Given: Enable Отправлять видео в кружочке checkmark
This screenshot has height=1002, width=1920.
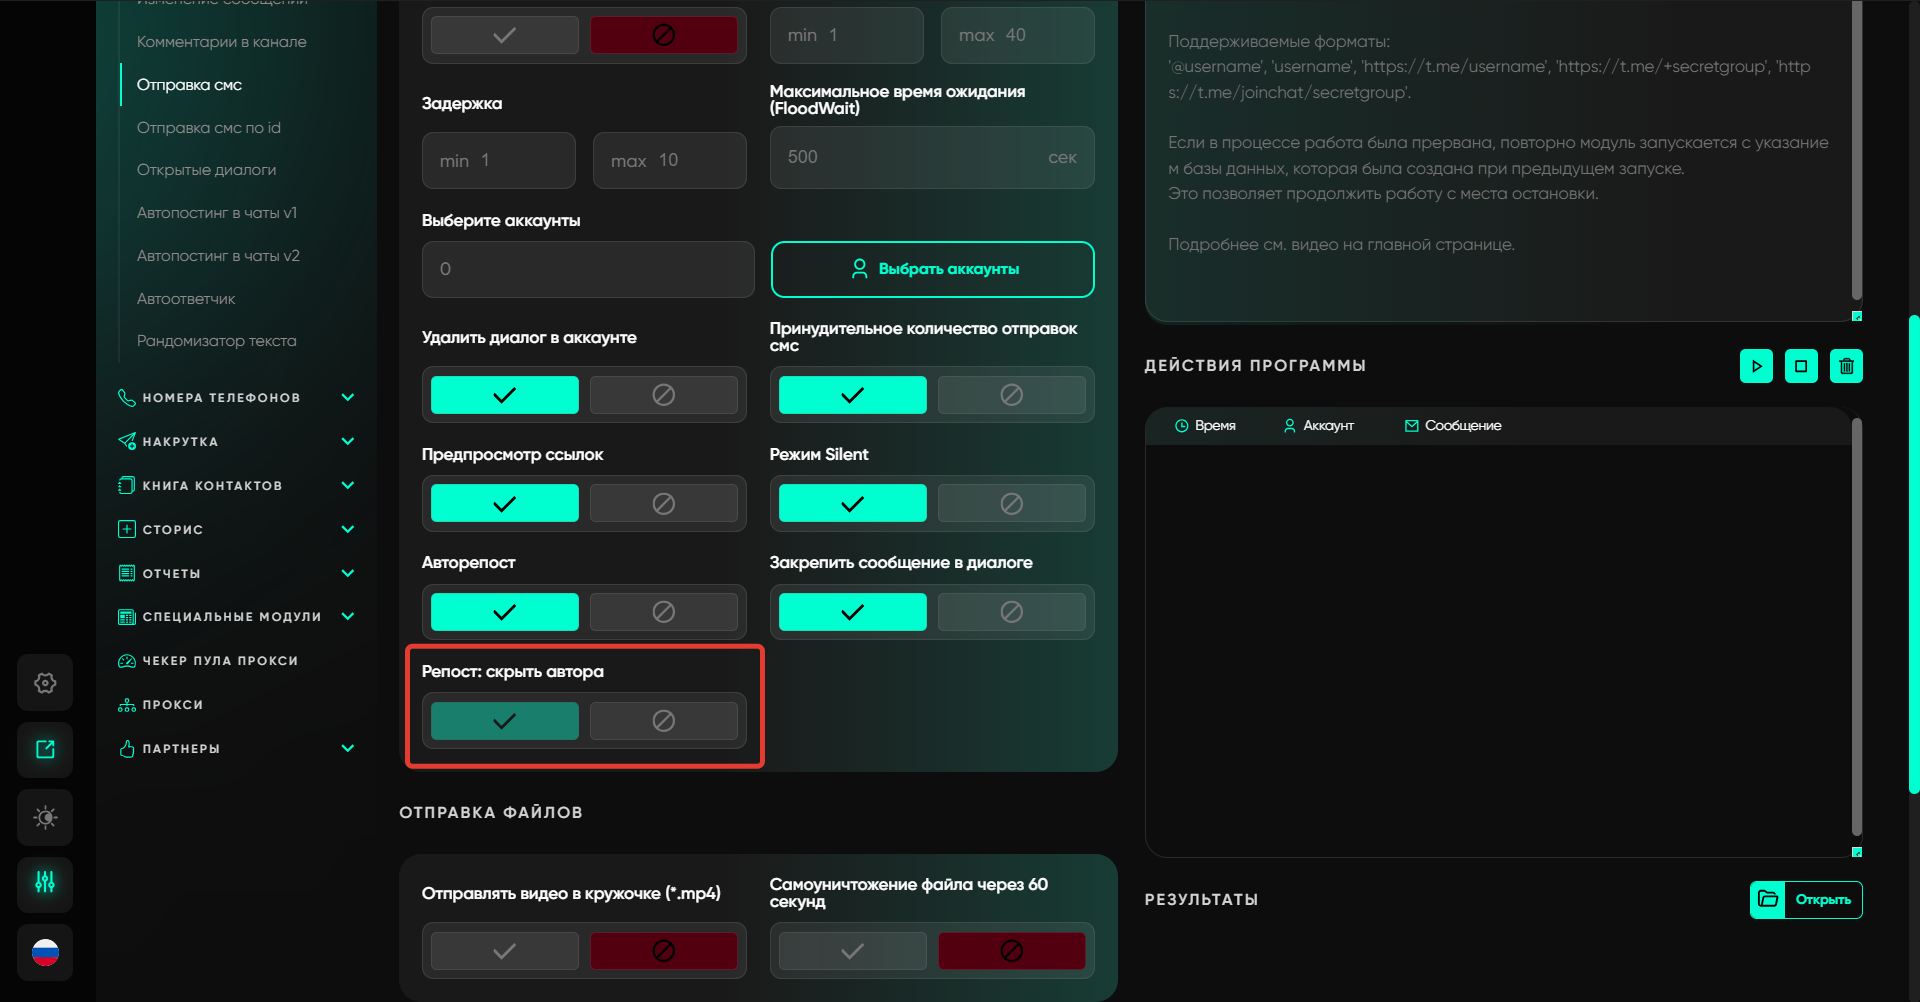Looking at the screenshot, I should pyautogui.click(x=505, y=951).
